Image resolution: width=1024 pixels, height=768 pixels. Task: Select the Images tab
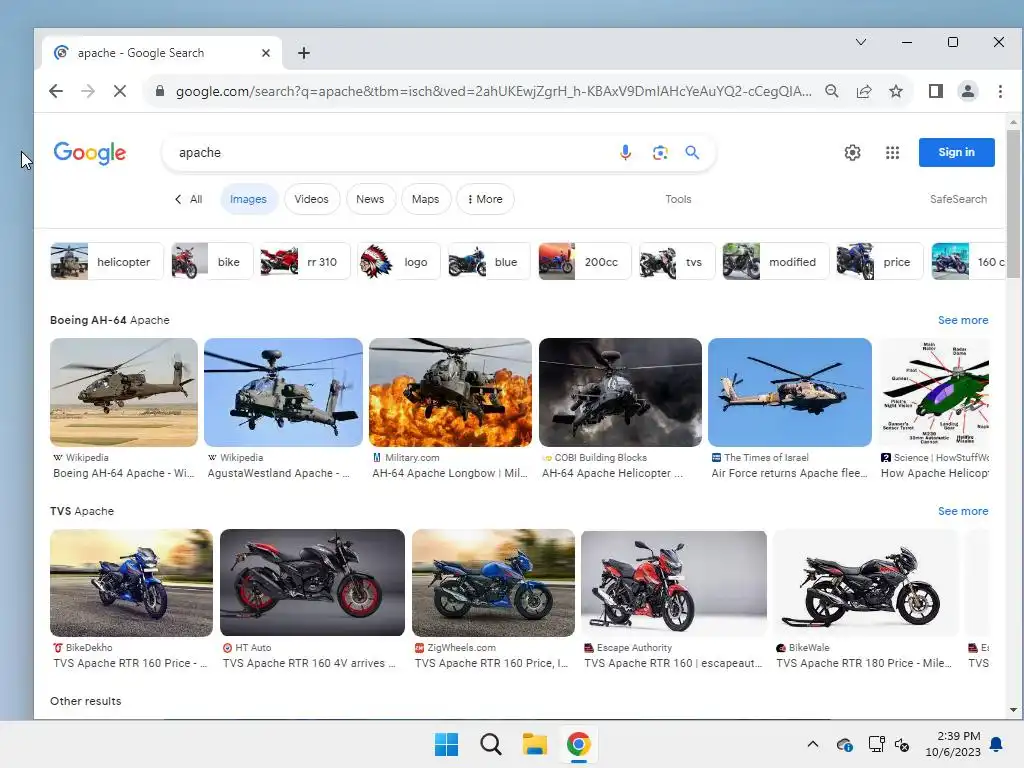point(248,199)
